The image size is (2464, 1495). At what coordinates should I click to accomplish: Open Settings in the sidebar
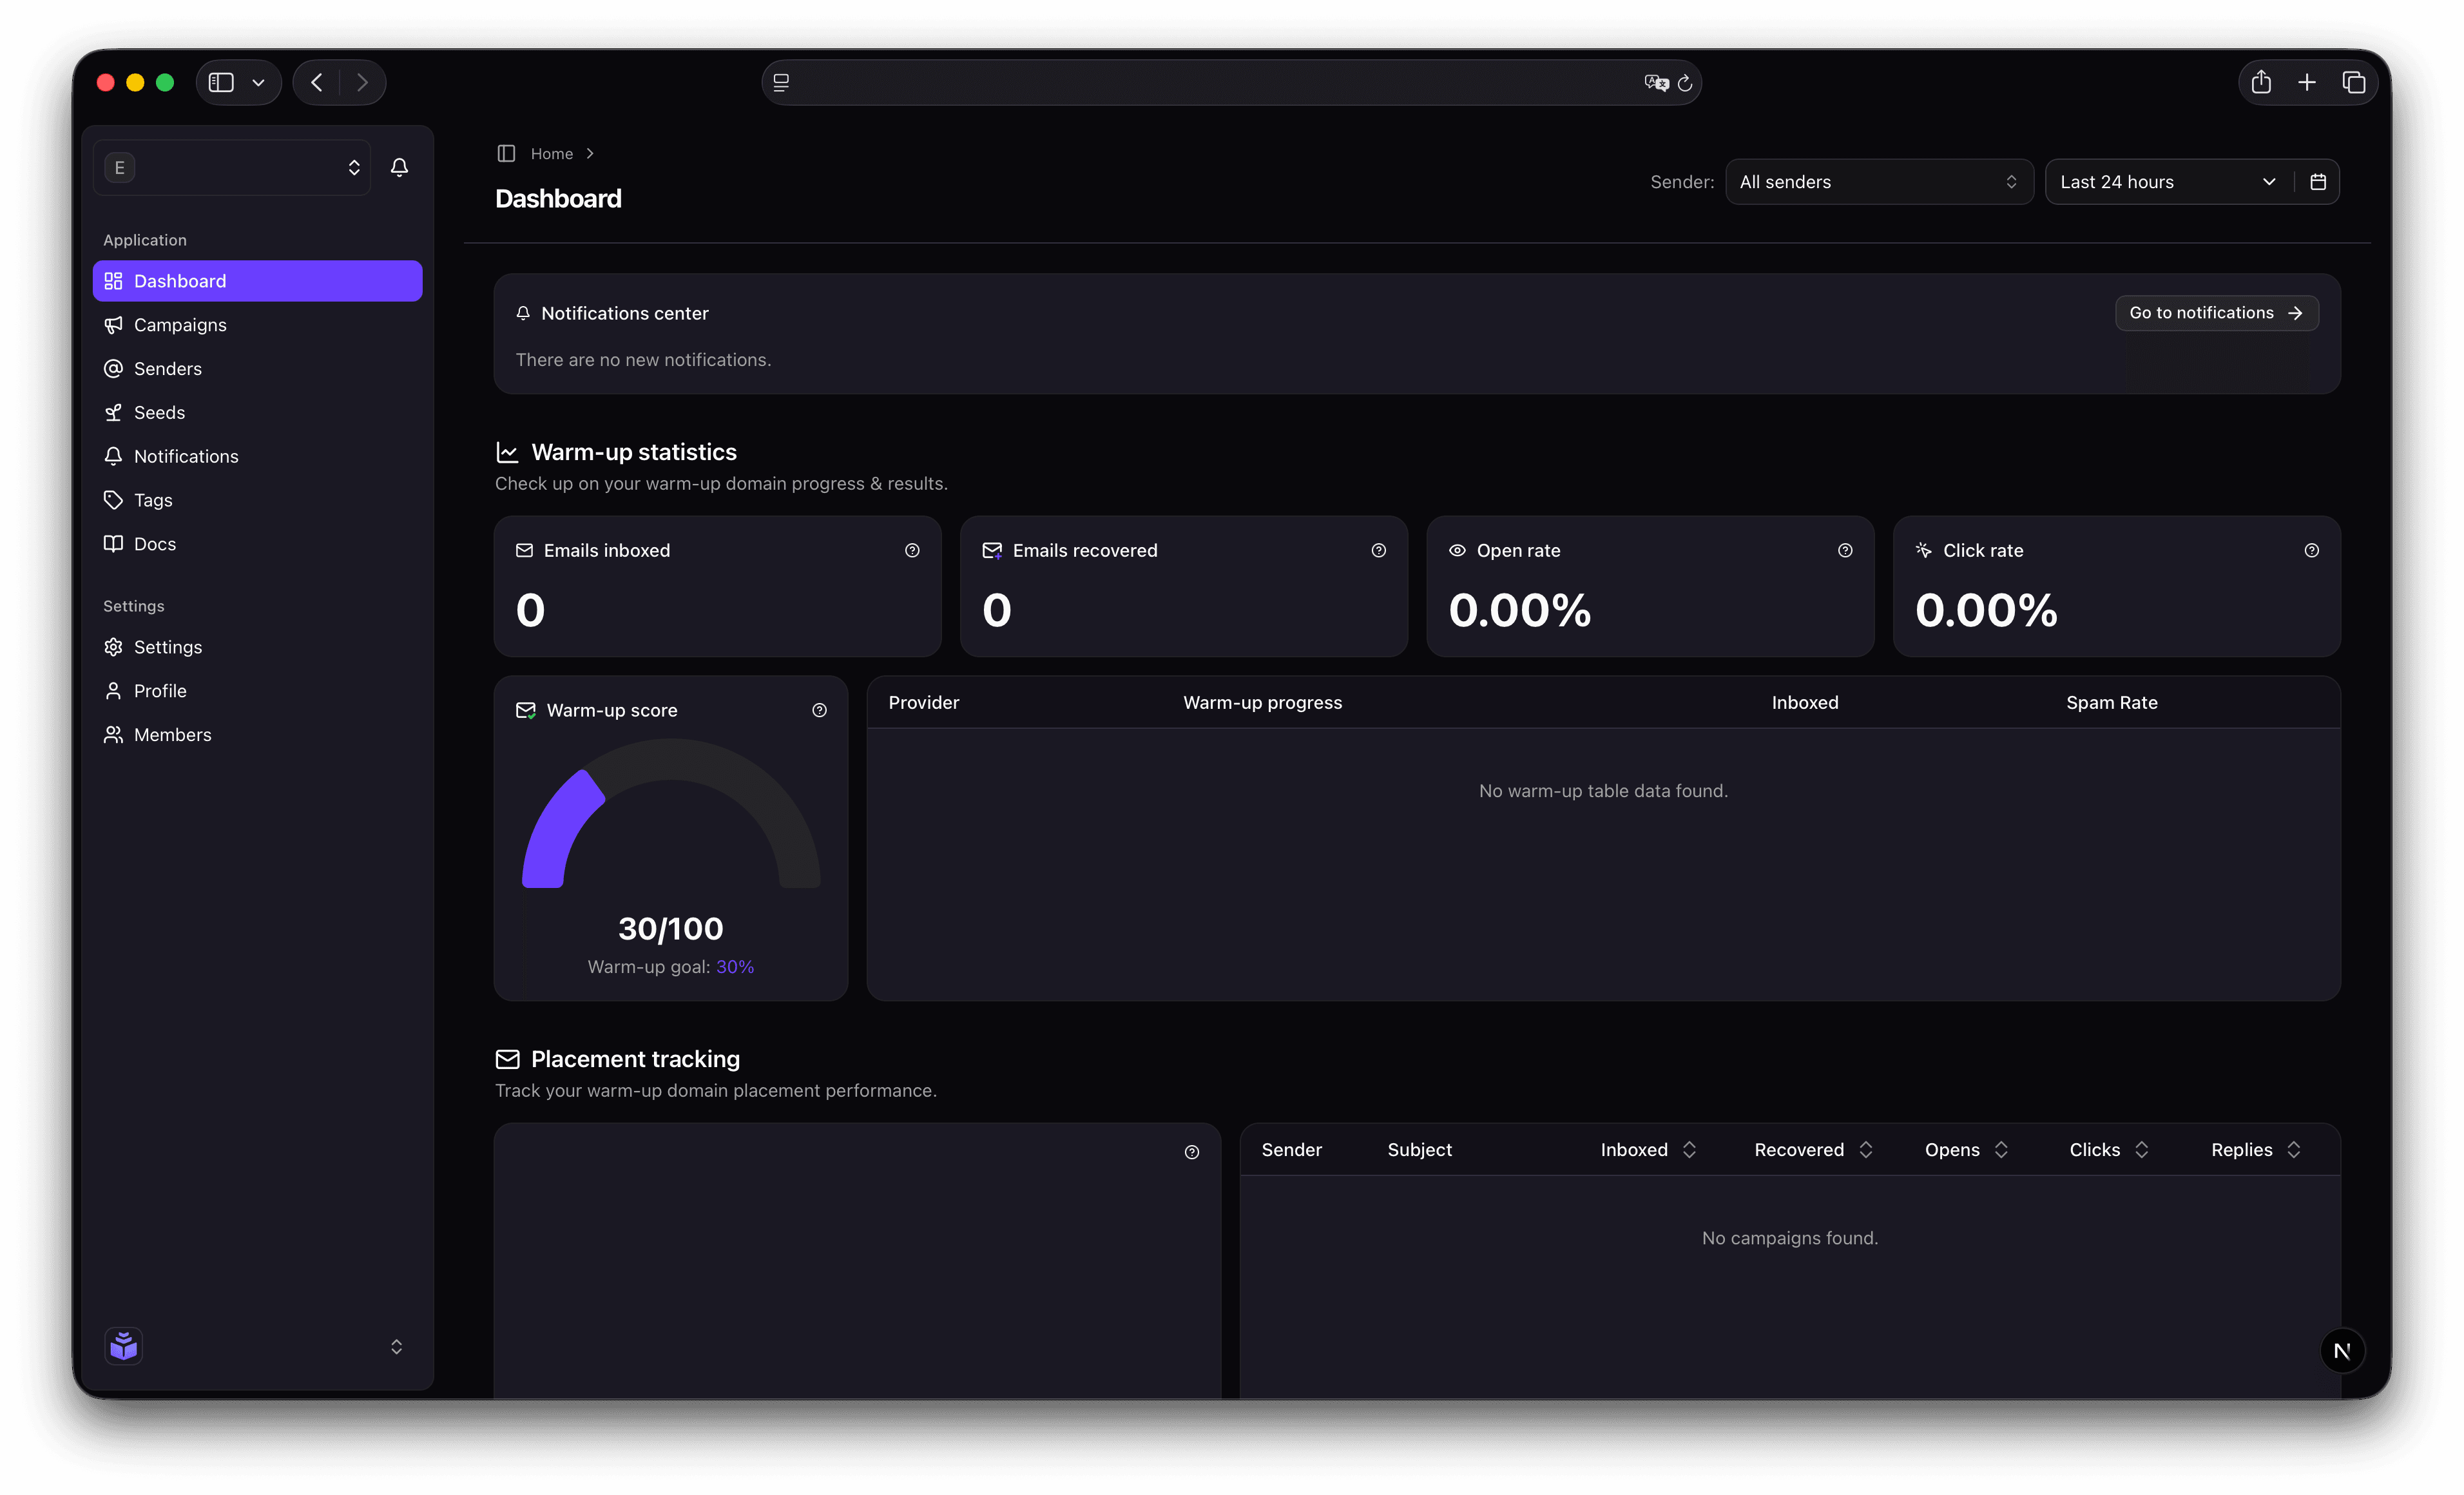[x=258, y=647]
